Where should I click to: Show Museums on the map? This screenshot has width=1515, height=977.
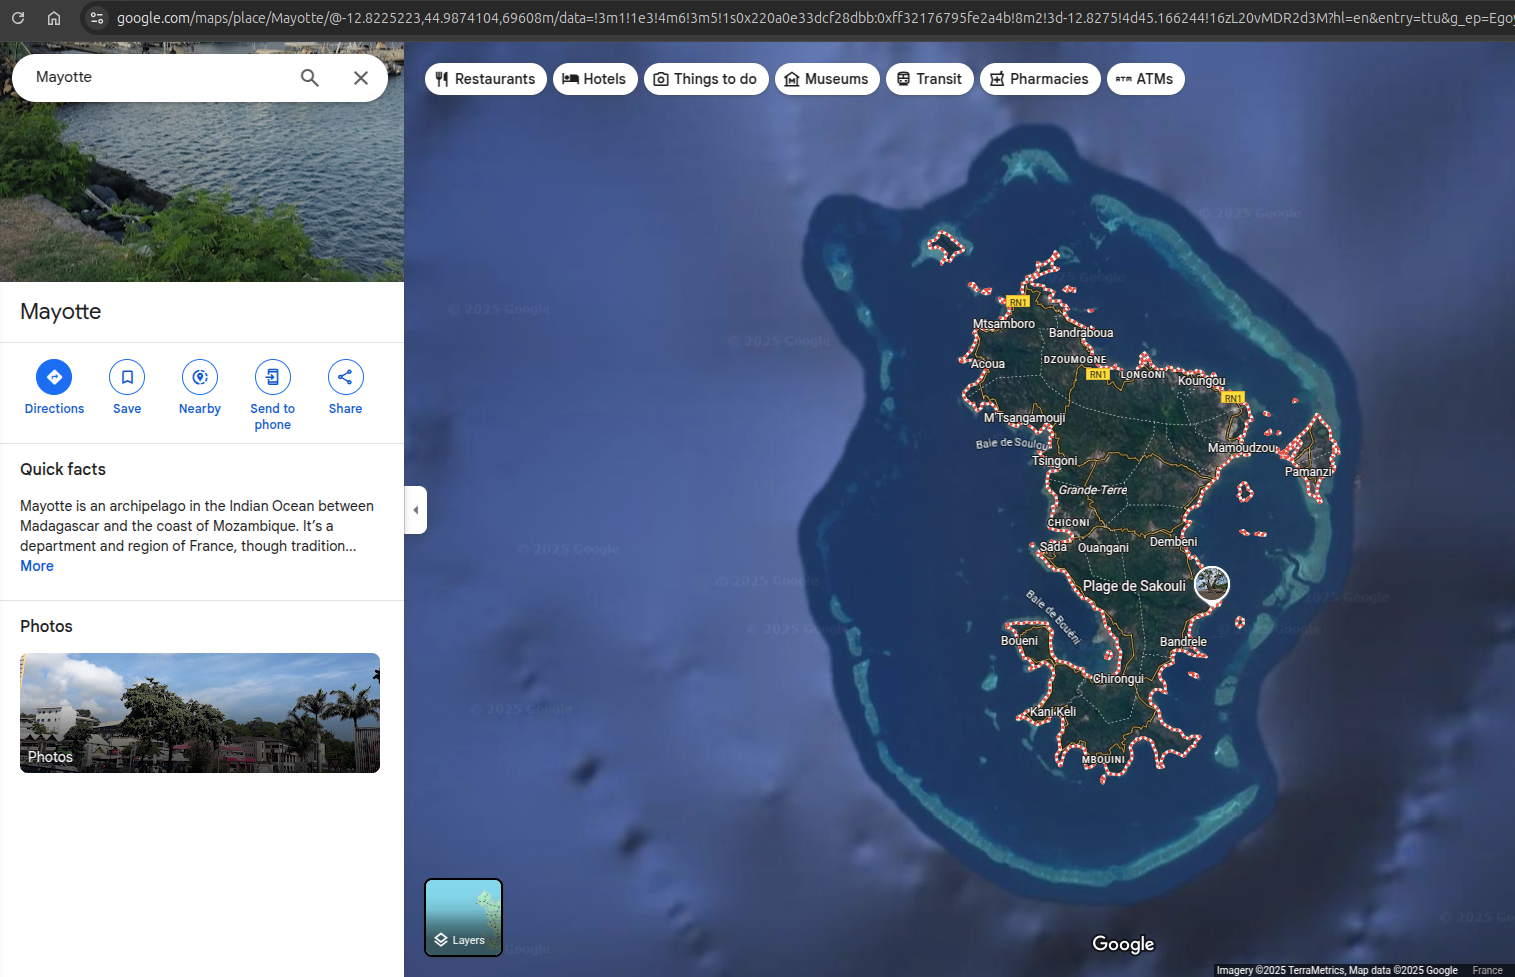pos(827,78)
